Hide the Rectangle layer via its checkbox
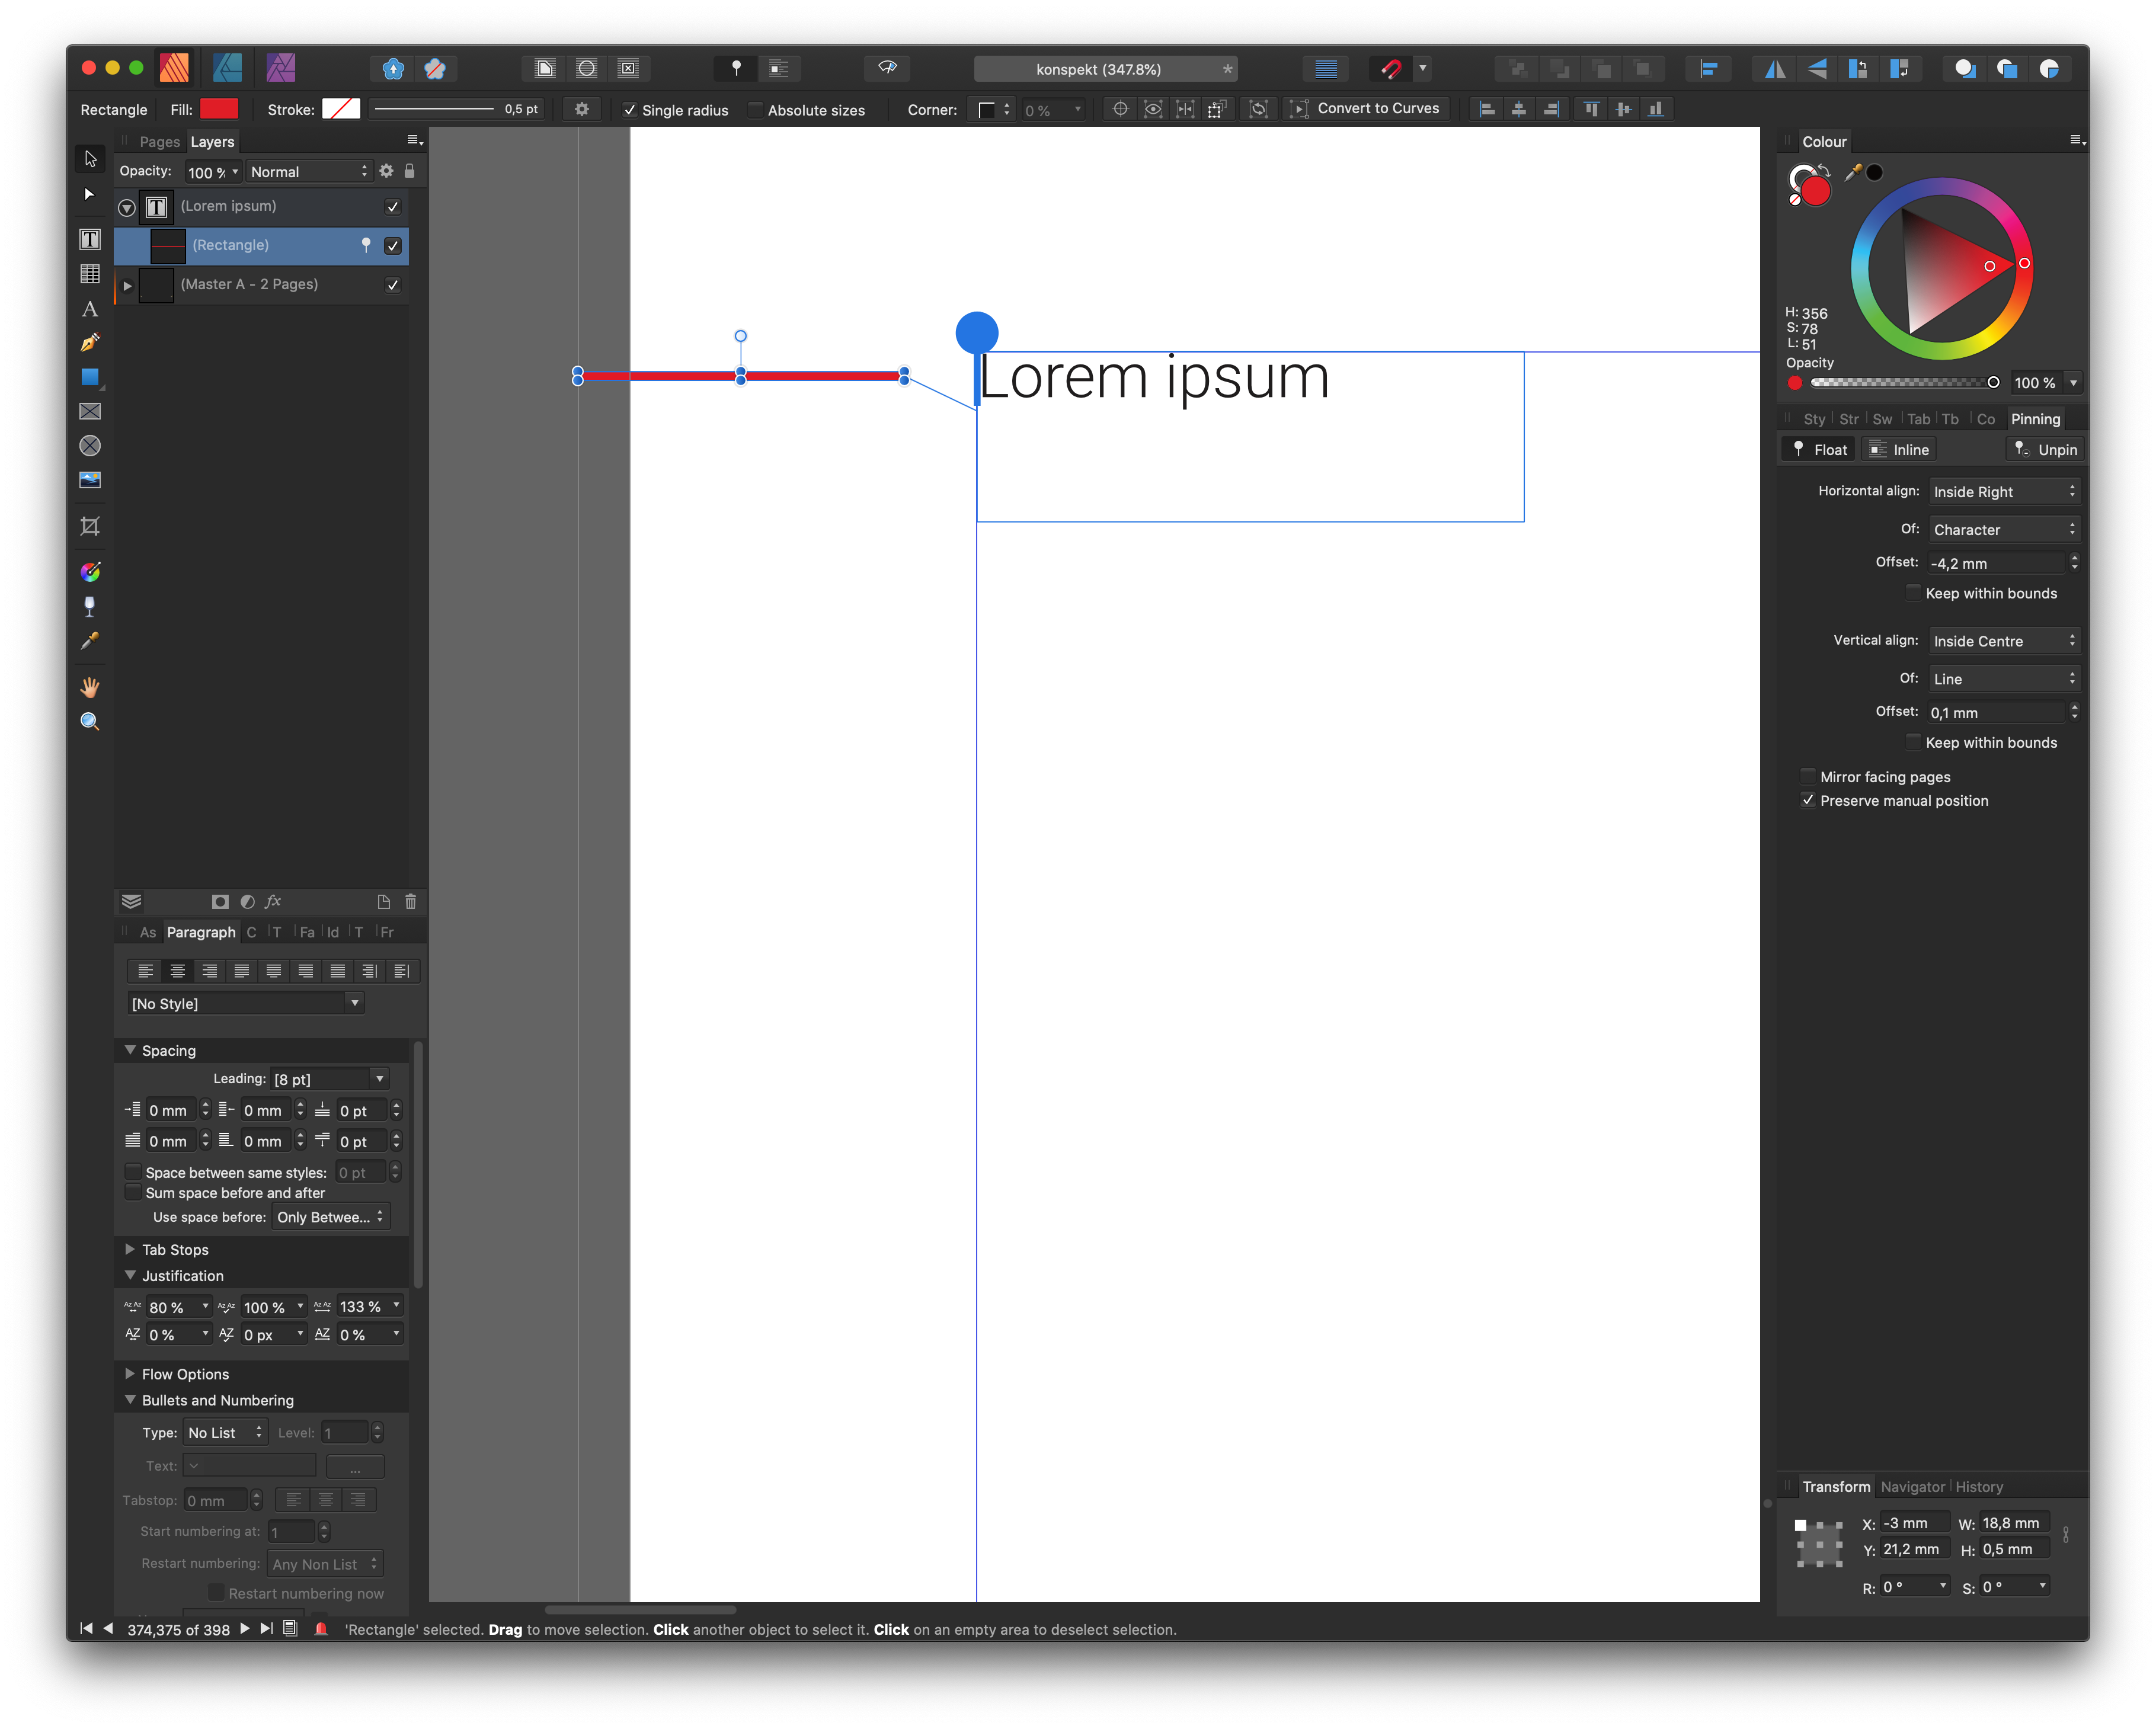This screenshot has width=2156, height=1729. coord(393,245)
